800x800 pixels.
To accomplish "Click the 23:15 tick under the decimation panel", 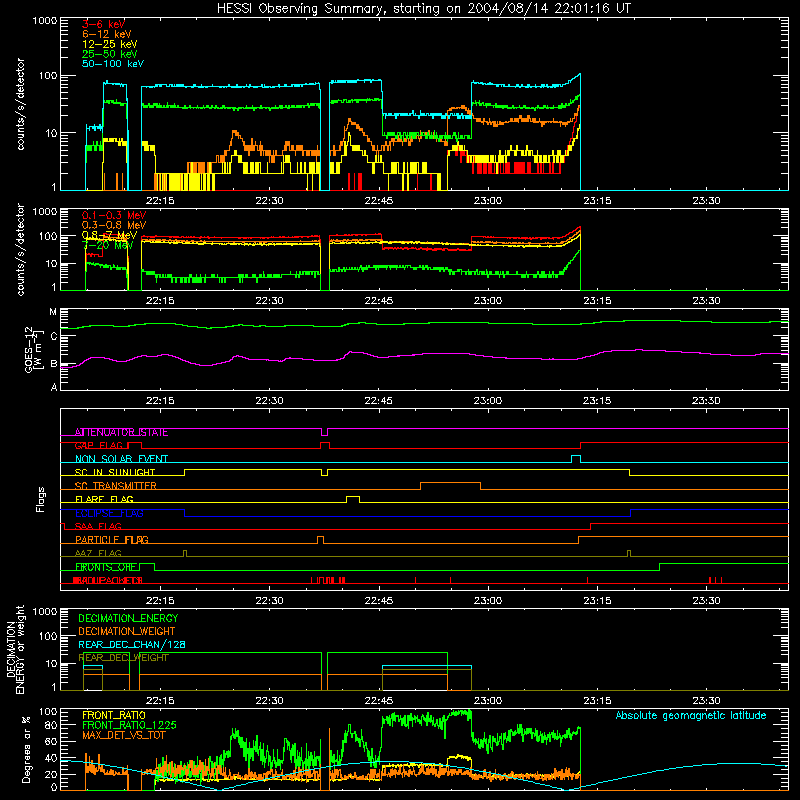I will click(x=597, y=701).
